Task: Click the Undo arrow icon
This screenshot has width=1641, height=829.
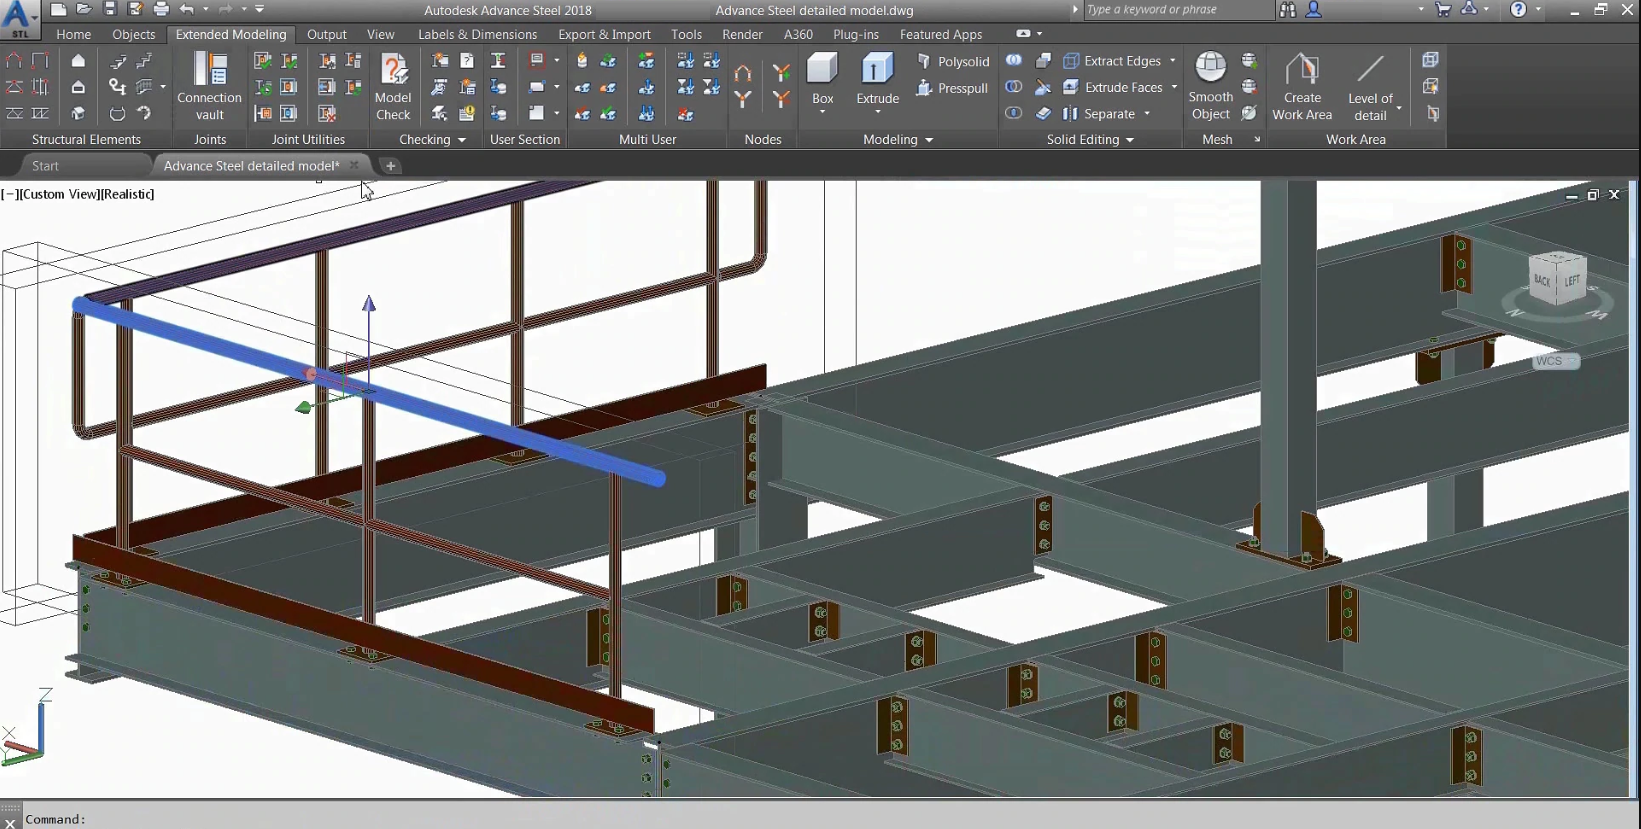Action: point(186,9)
